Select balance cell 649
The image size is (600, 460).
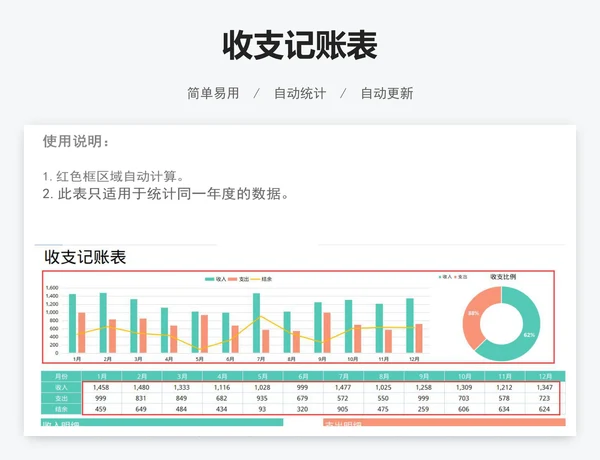(x=141, y=409)
